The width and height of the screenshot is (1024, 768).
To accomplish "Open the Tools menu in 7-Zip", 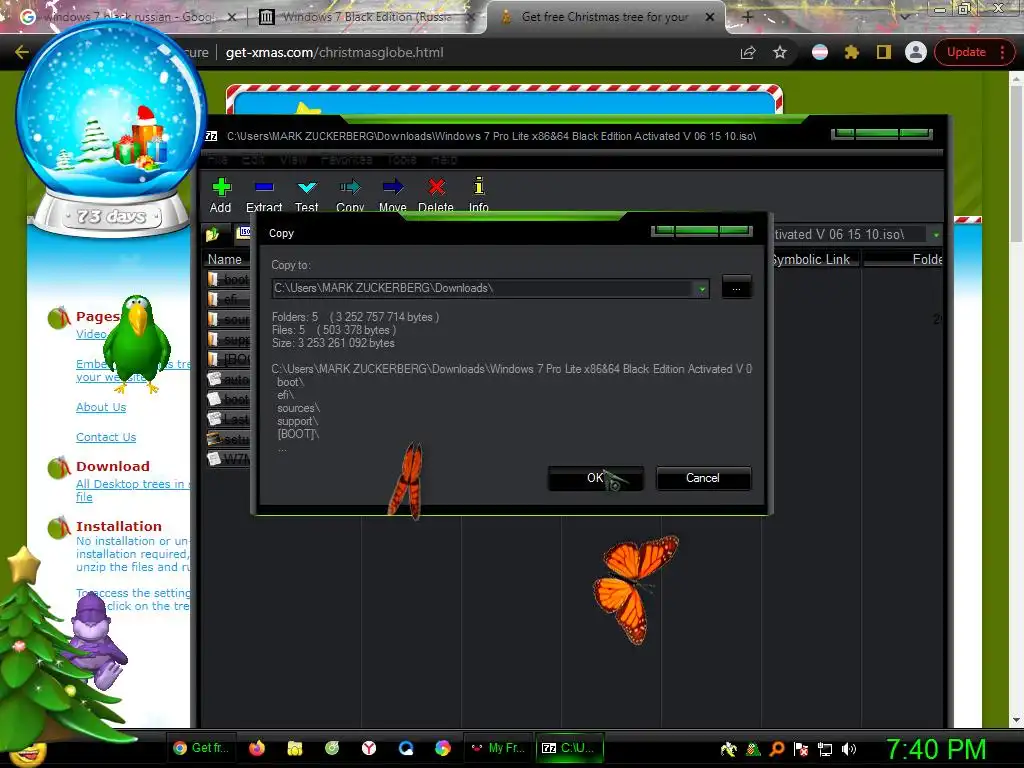I will point(402,159).
